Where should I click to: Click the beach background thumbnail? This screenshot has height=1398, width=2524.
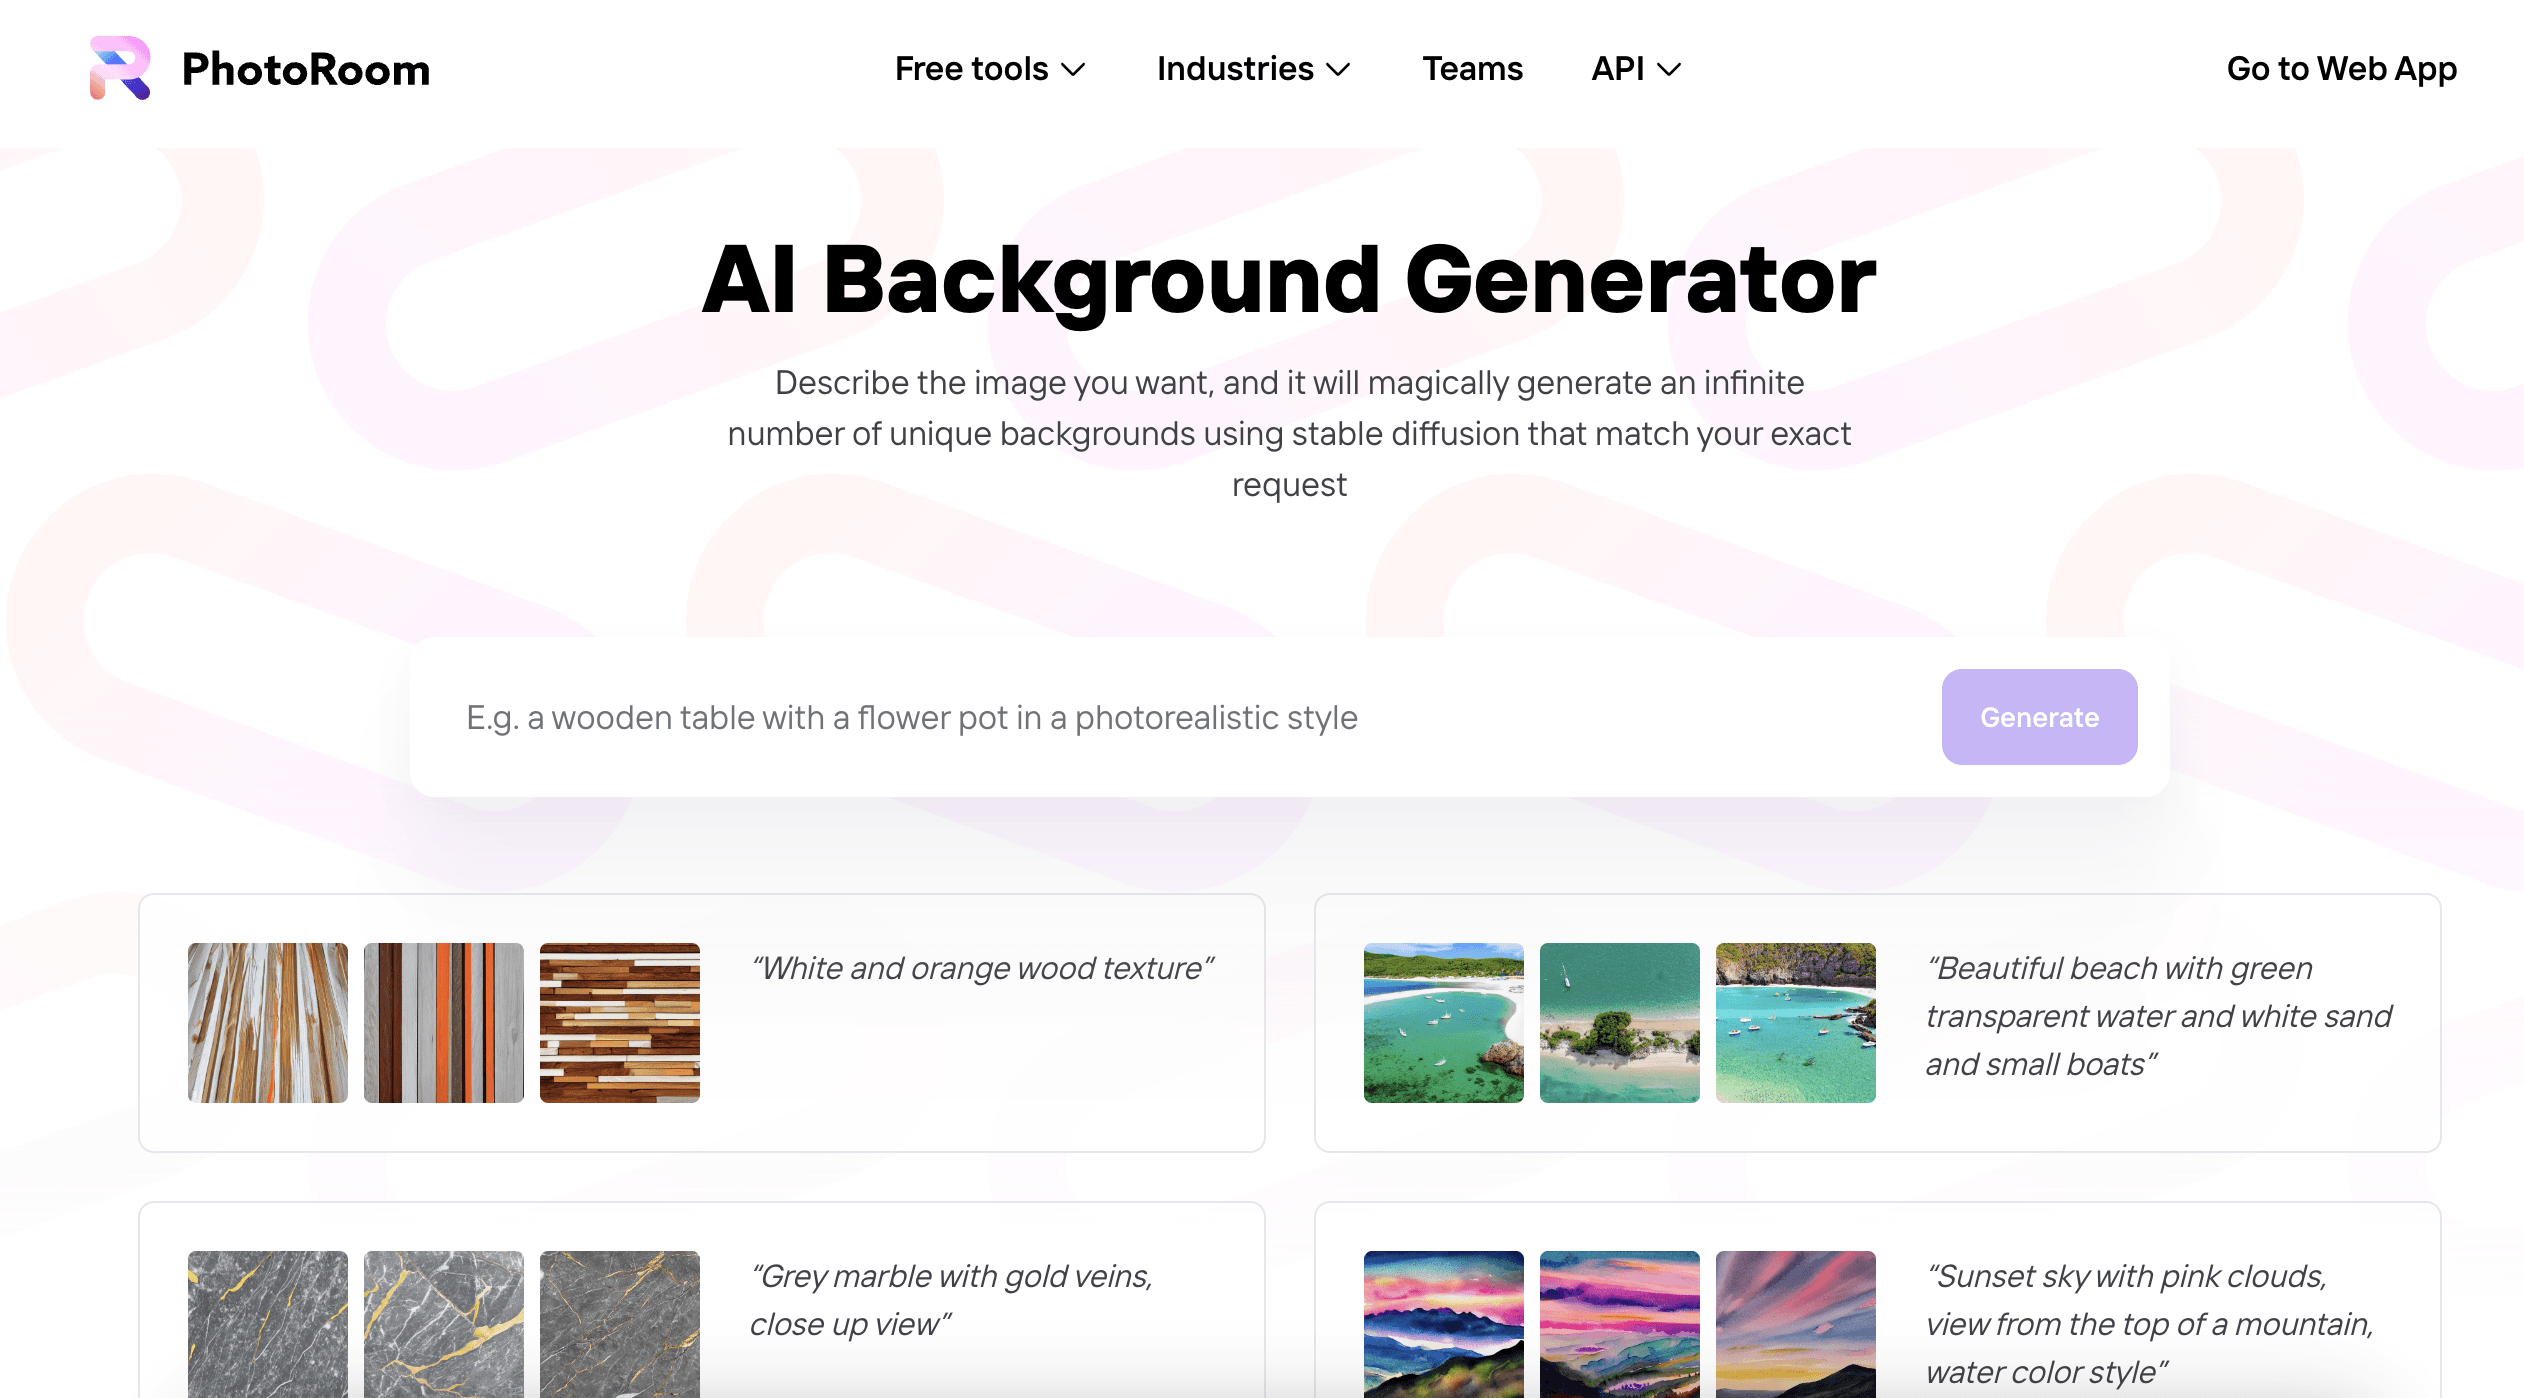1443,1021
